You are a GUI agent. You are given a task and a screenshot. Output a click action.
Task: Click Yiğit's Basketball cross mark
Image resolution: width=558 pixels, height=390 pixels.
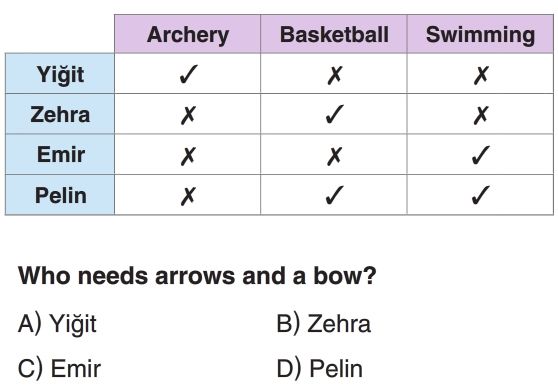point(335,75)
